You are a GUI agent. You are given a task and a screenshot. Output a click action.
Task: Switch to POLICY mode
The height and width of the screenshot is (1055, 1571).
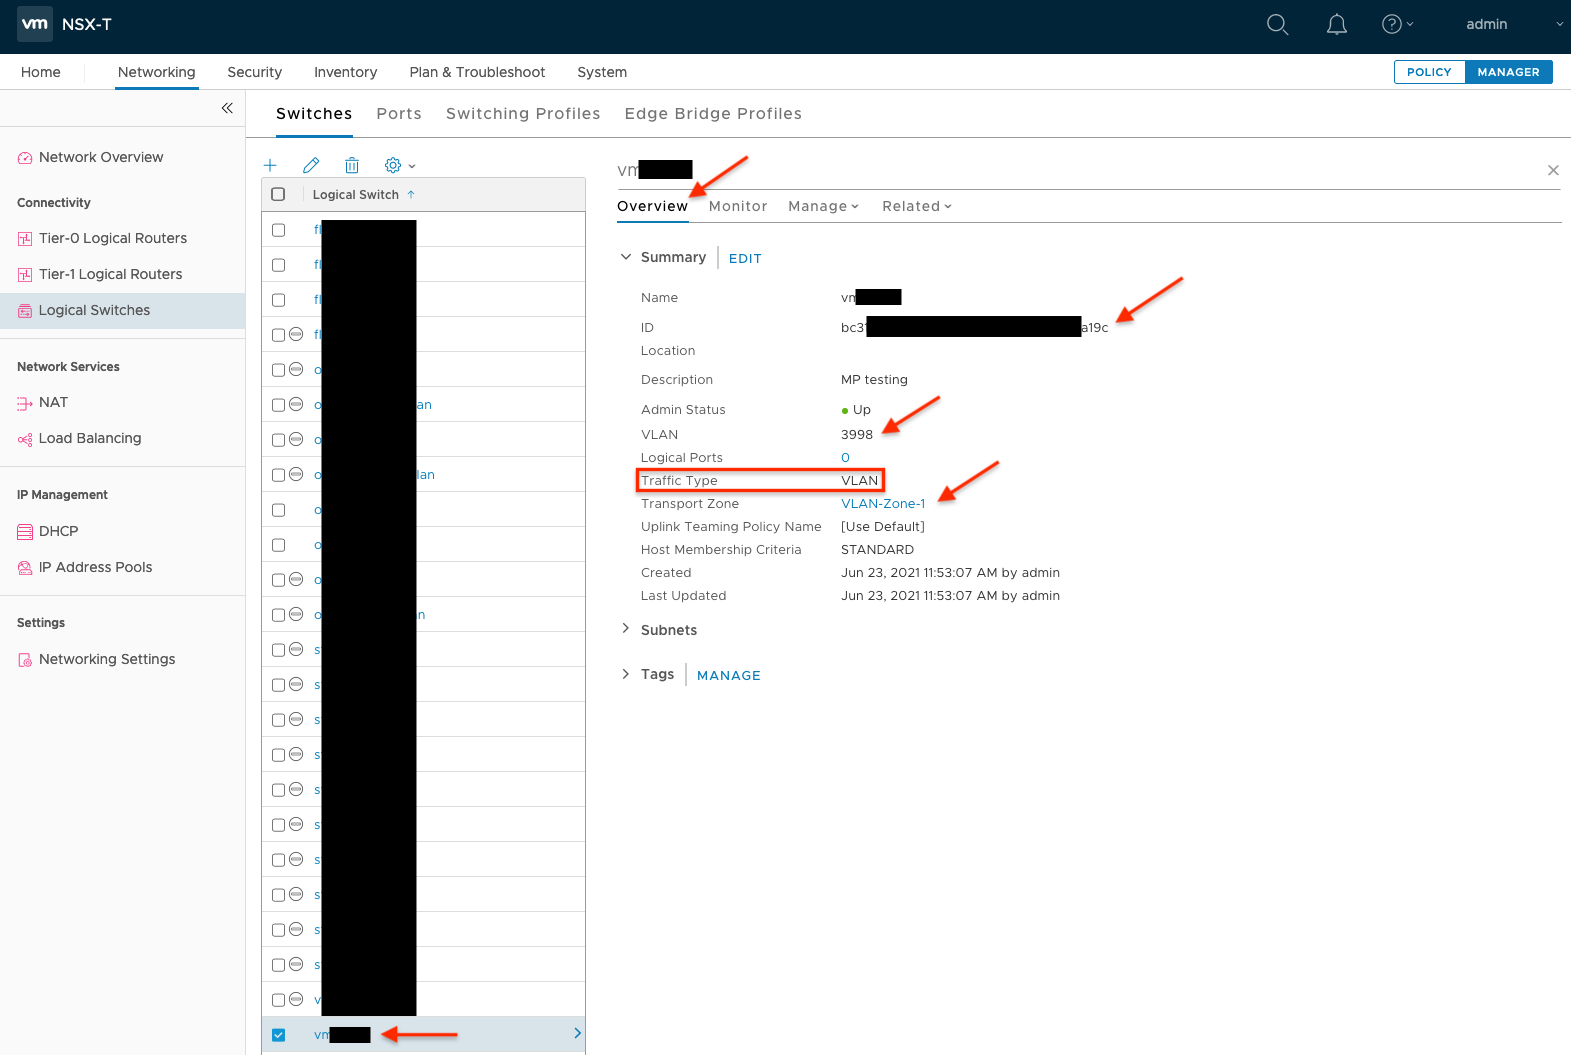click(1429, 72)
